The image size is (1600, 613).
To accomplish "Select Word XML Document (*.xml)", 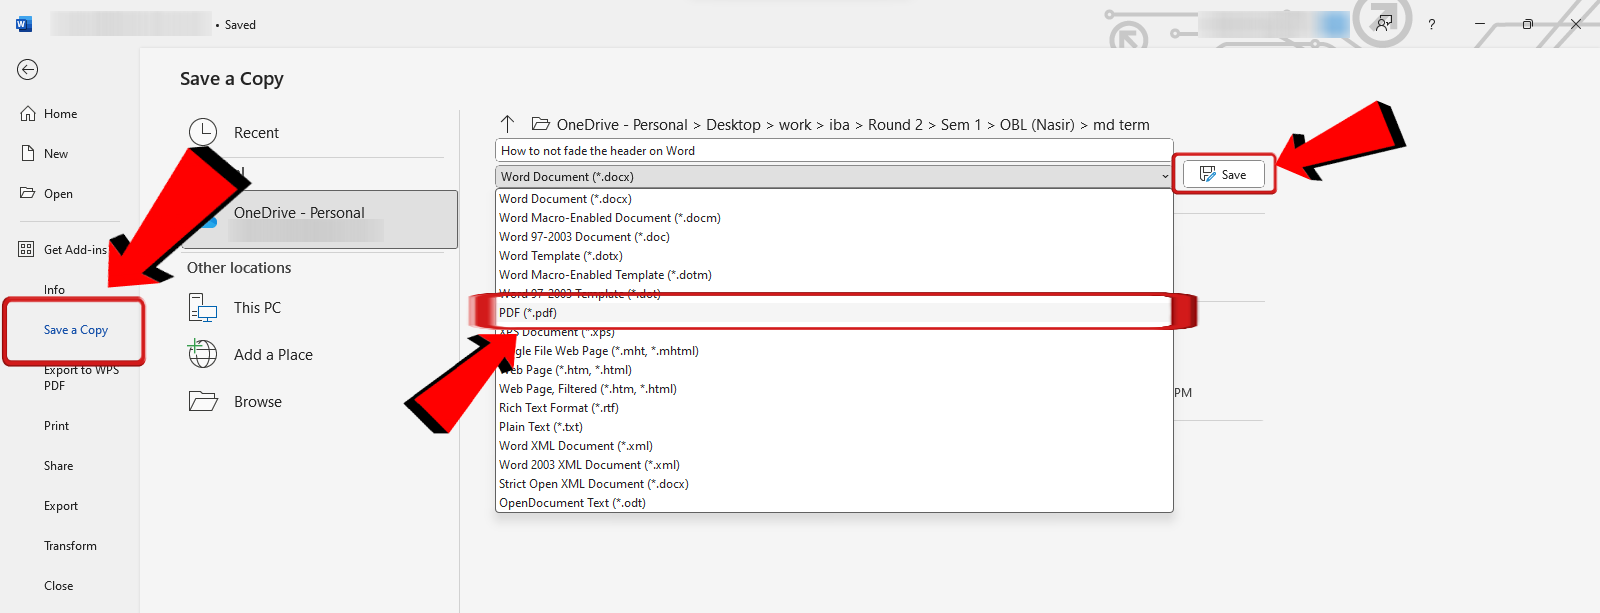I will (x=834, y=446).
